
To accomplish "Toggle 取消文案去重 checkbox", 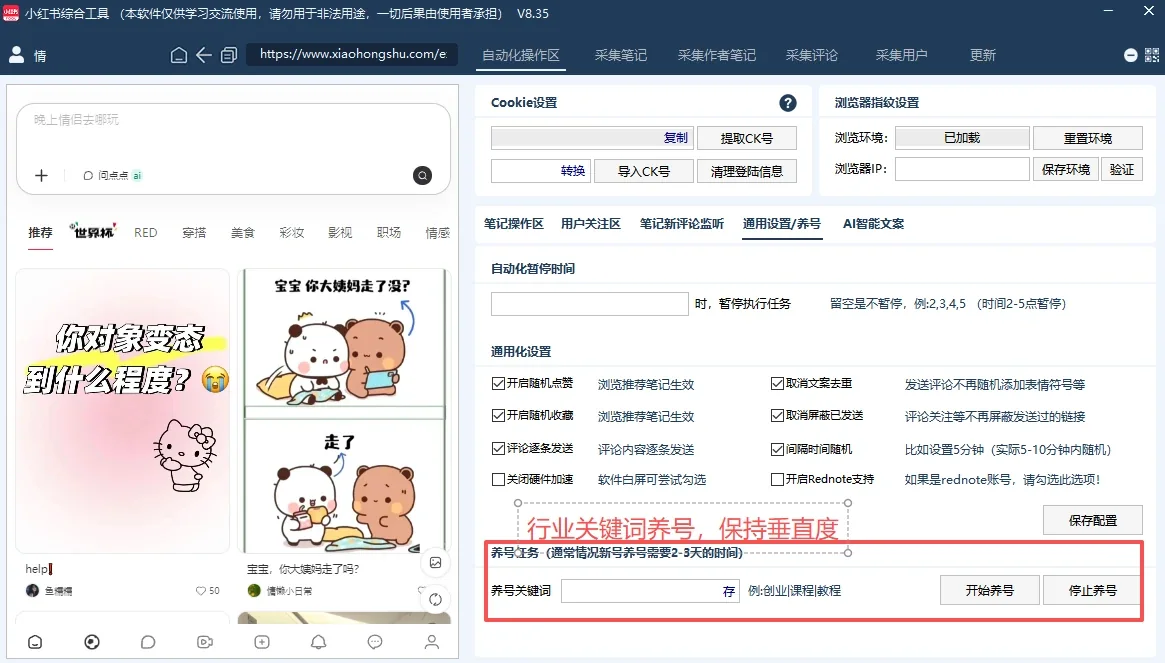I will click(777, 384).
